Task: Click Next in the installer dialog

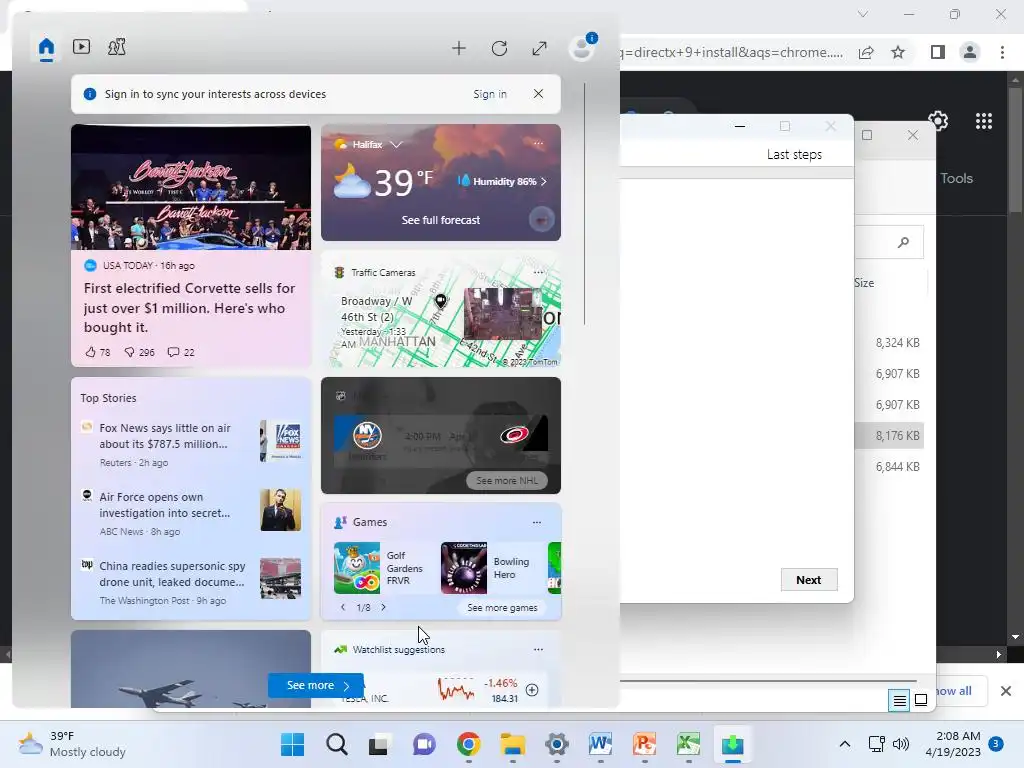Action: pos(808,580)
